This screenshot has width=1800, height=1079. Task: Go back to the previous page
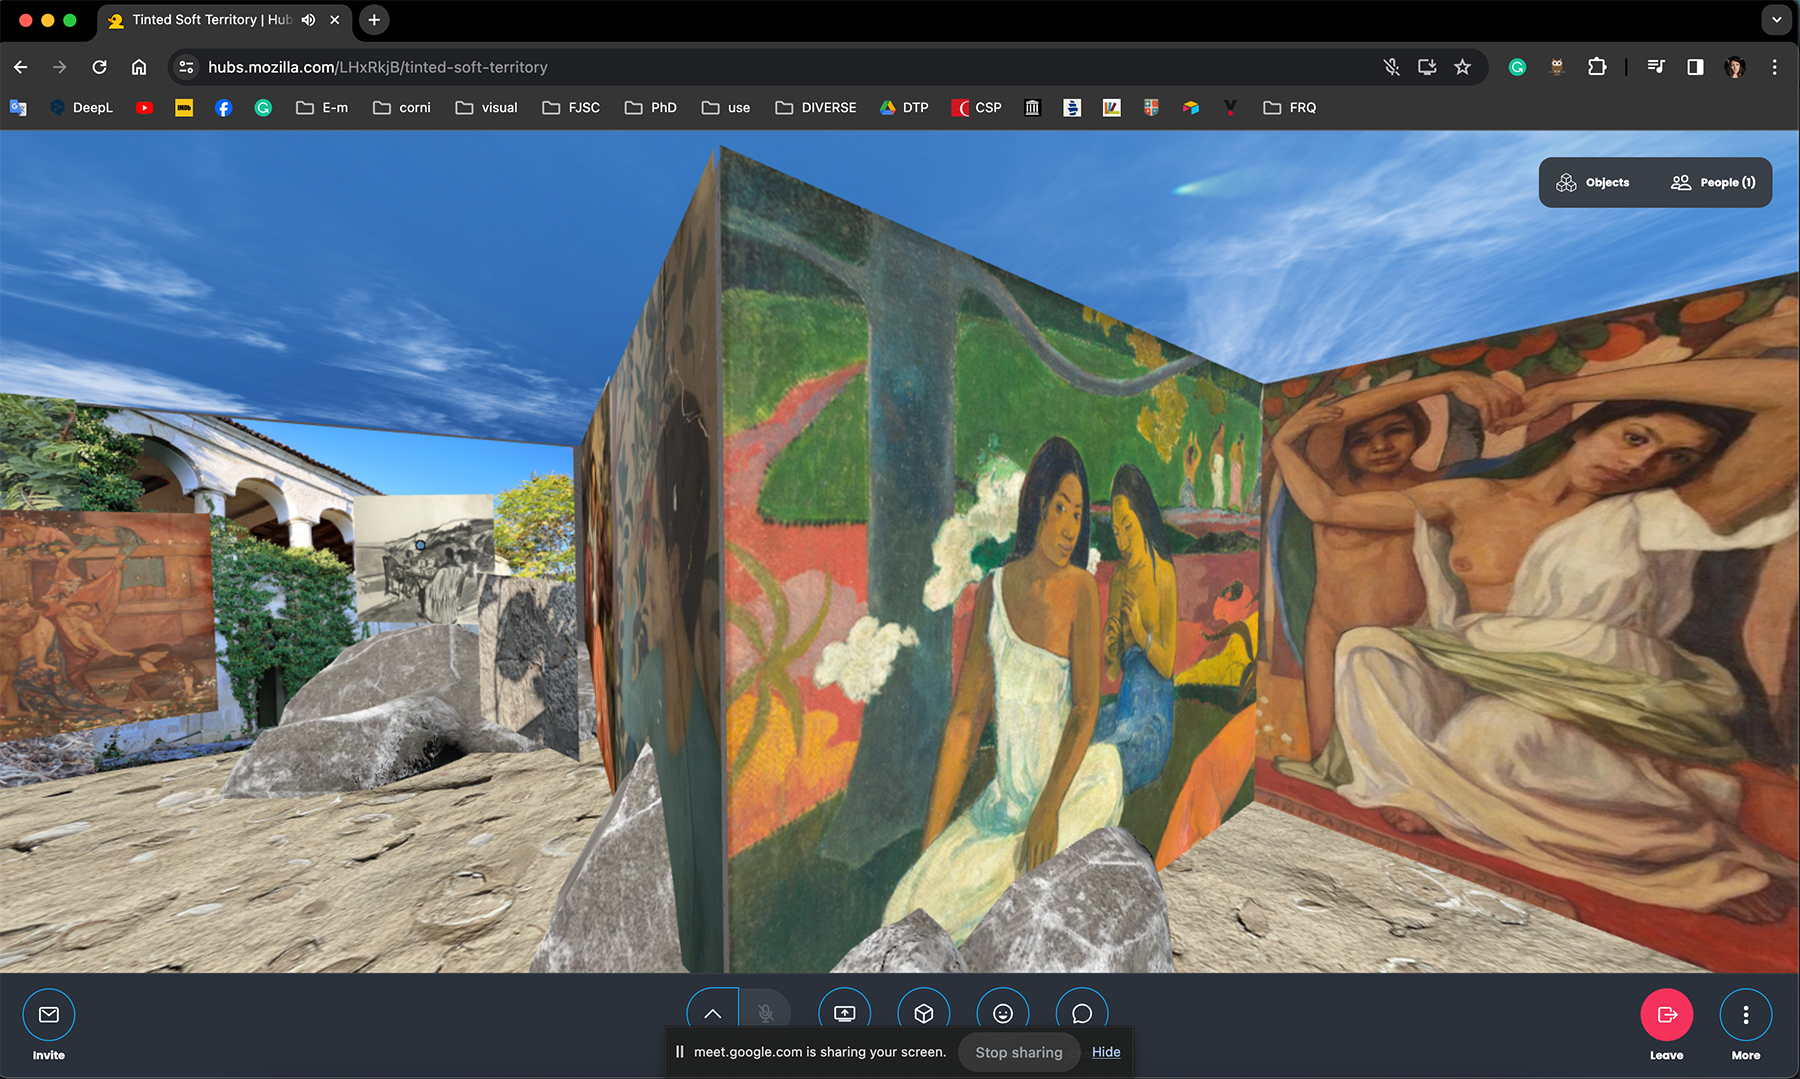(x=21, y=67)
